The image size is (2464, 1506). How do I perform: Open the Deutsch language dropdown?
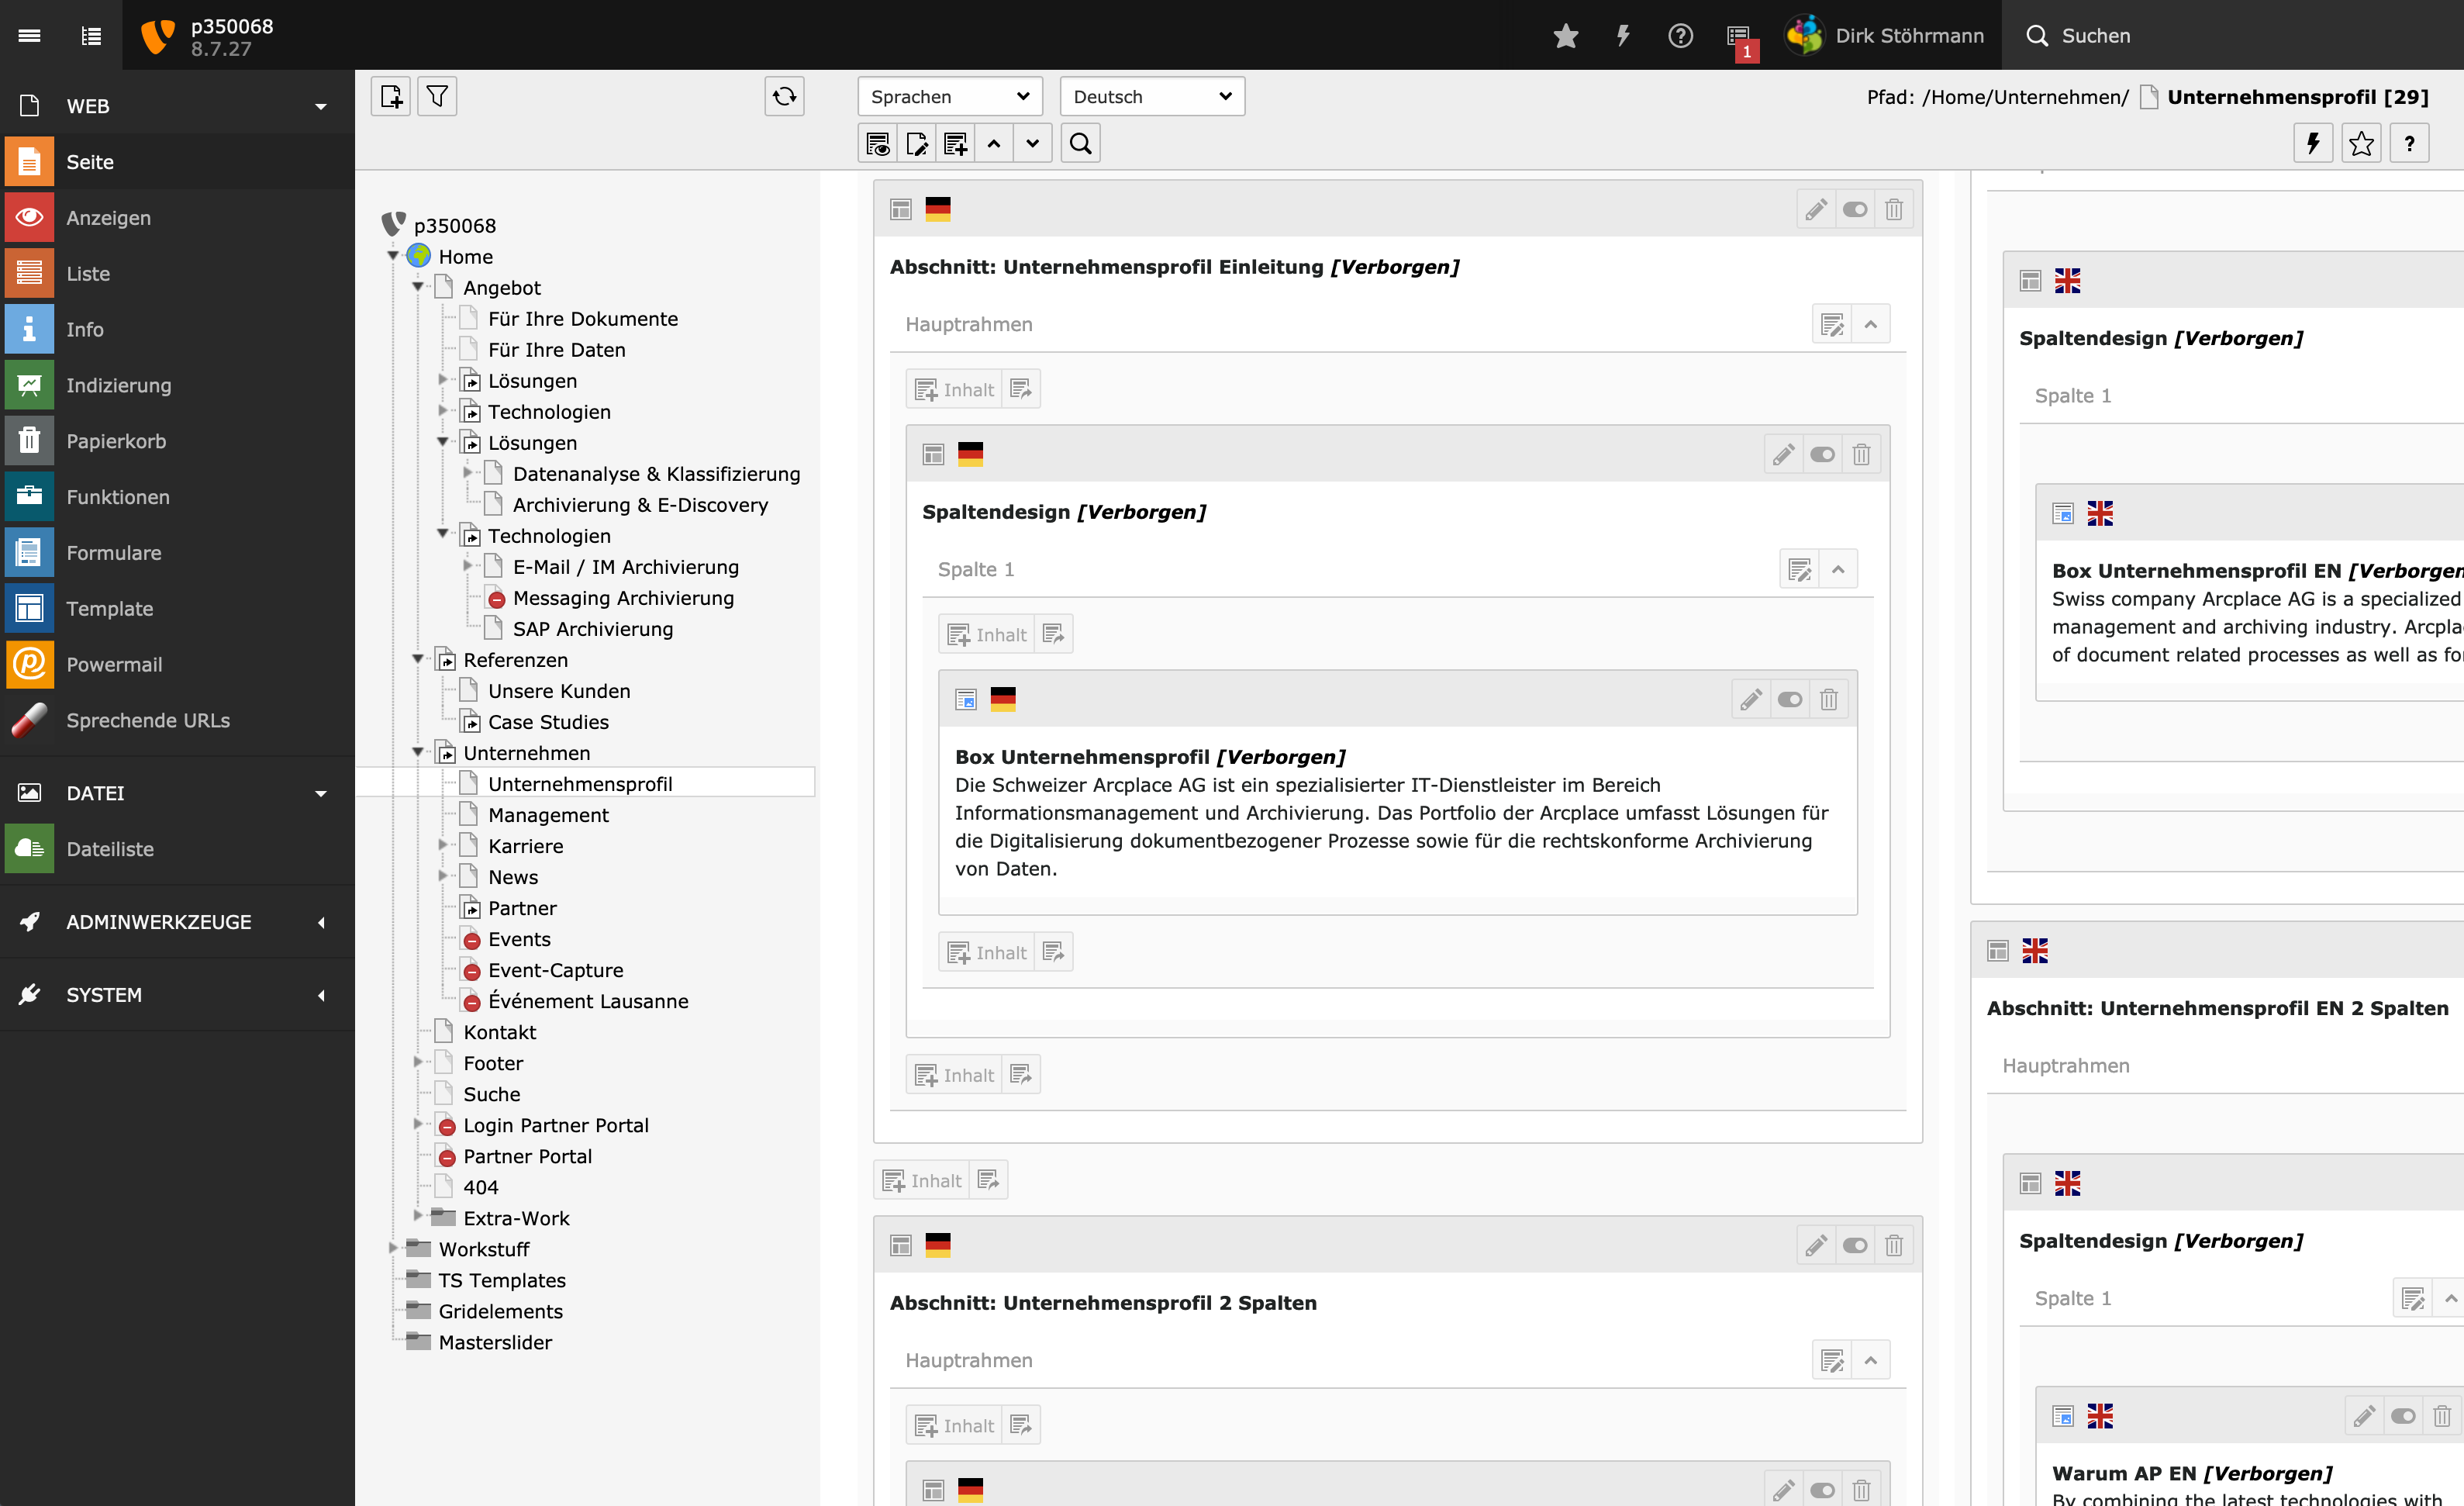[x=1152, y=96]
